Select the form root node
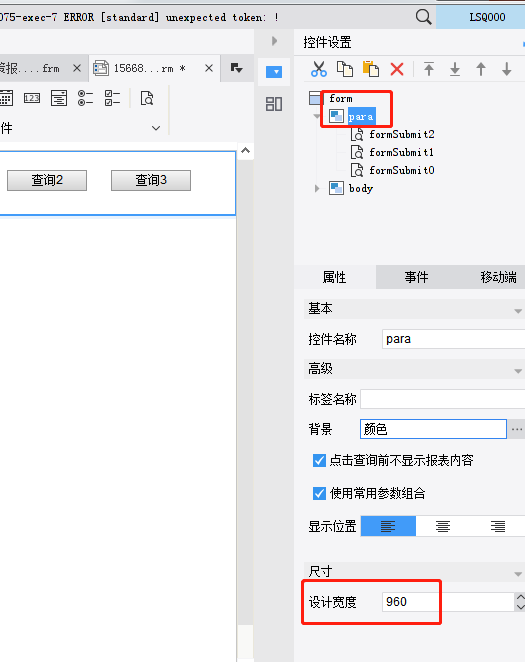525x662 pixels. [341, 98]
